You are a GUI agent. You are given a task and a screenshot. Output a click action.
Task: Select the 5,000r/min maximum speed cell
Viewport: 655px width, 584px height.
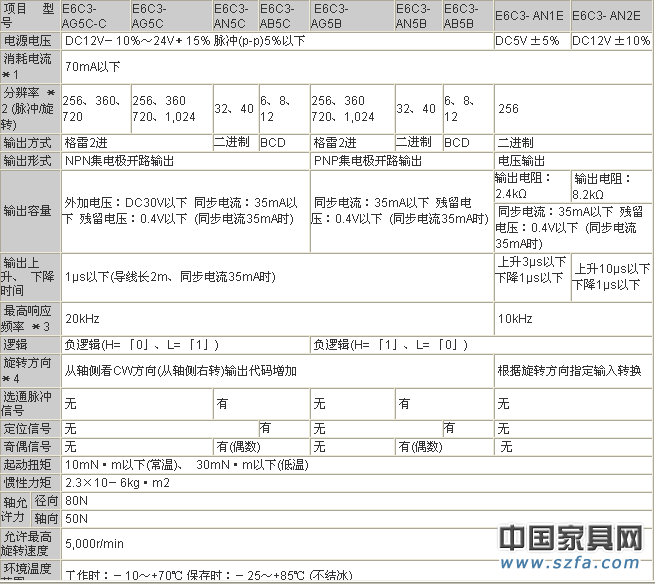[x=95, y=543]
